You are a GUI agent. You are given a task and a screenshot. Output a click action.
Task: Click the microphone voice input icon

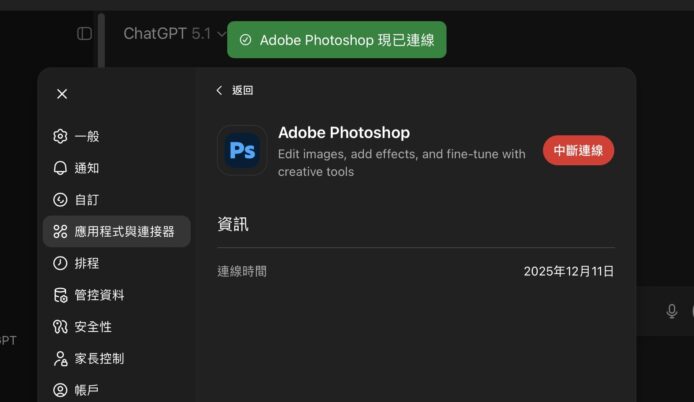tap(672, 311)
